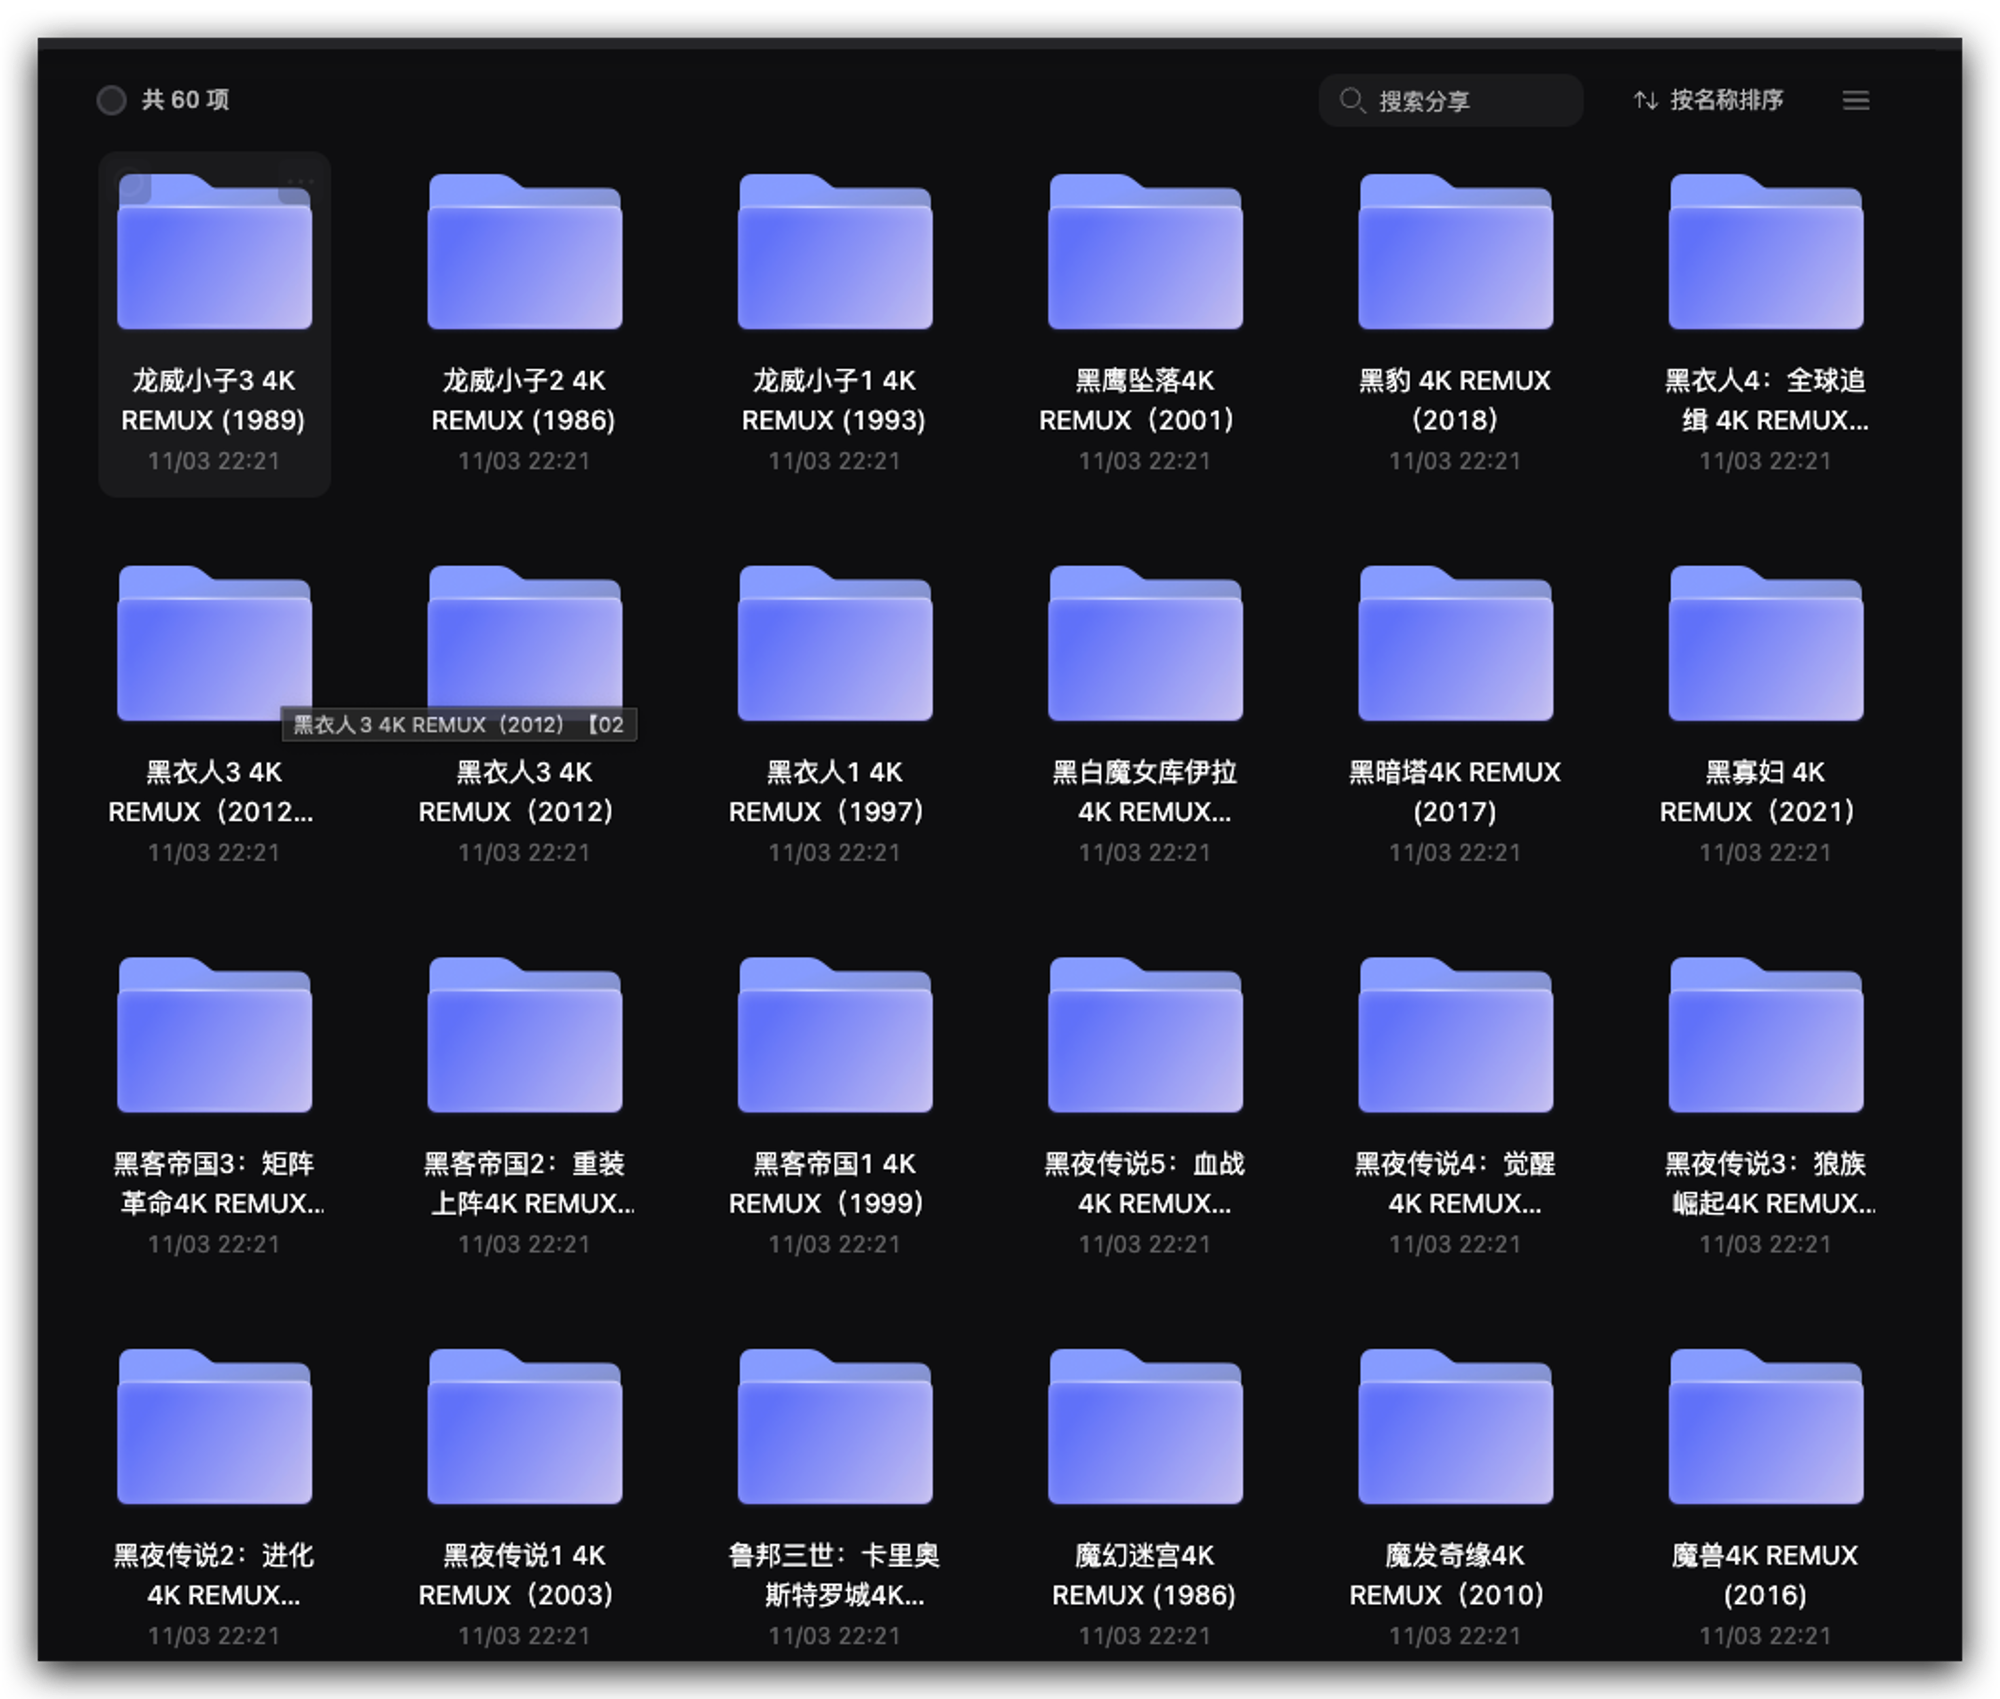
Task: Click the 共 60 项 item count label
Action: [185, 100]
